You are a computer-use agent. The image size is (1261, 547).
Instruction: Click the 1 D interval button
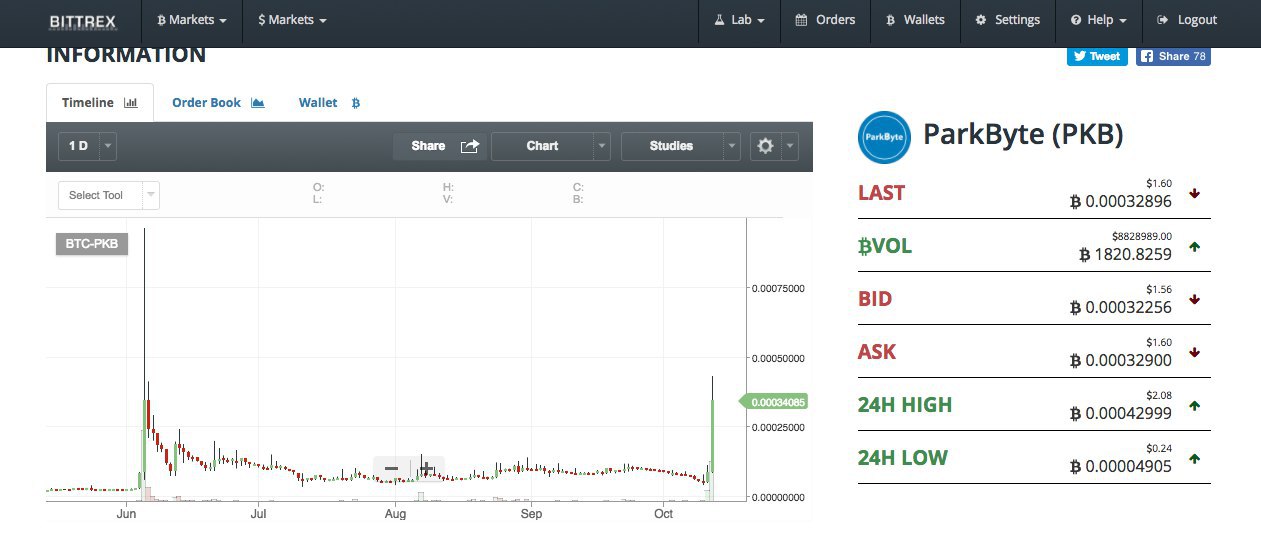tap(78, 146)
